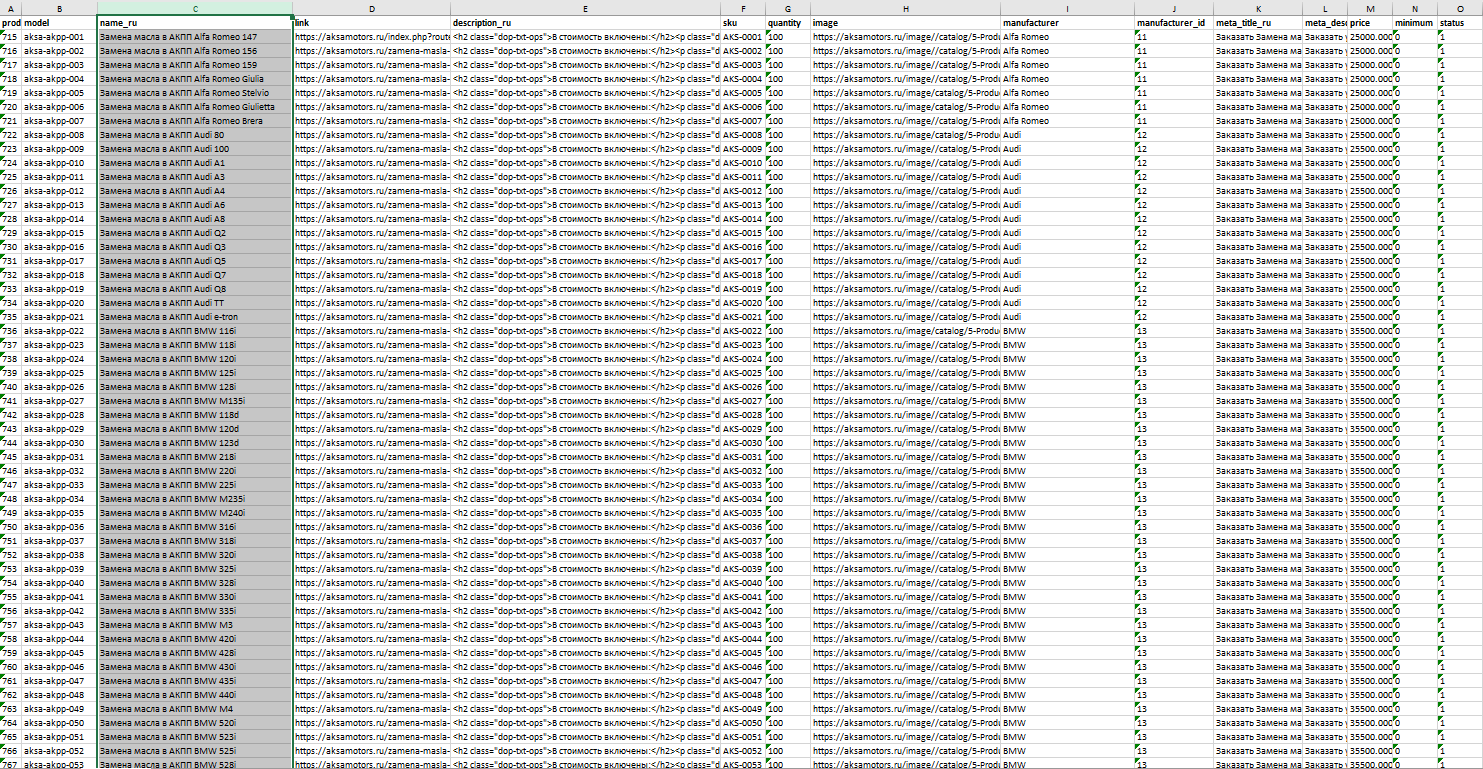
Task: Select cell 'Замена масла в АКПП Audi TT'
Action: (x=195, y=302)
